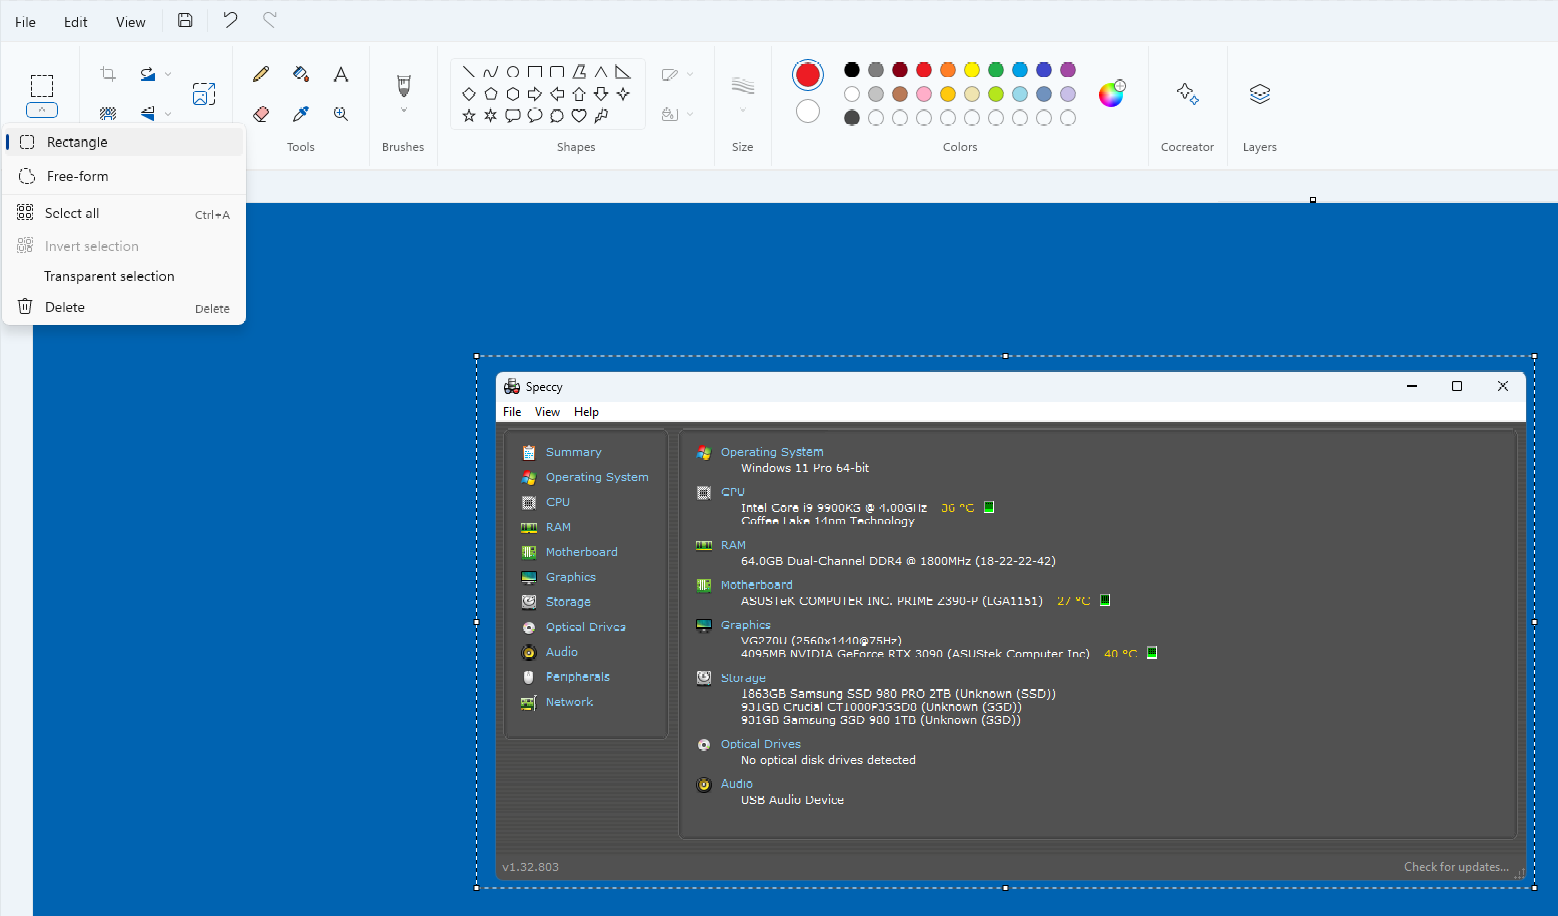The height and width of the screenshot is (916, 1558).
Task: Open the File menu in Paint
Action: [26, 22]
